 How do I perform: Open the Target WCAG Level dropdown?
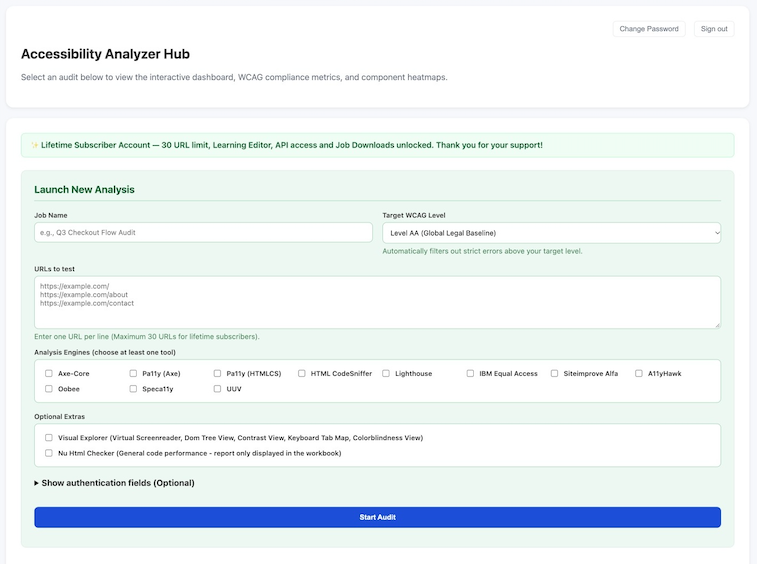pyautogui.click(x=551, y=233)
